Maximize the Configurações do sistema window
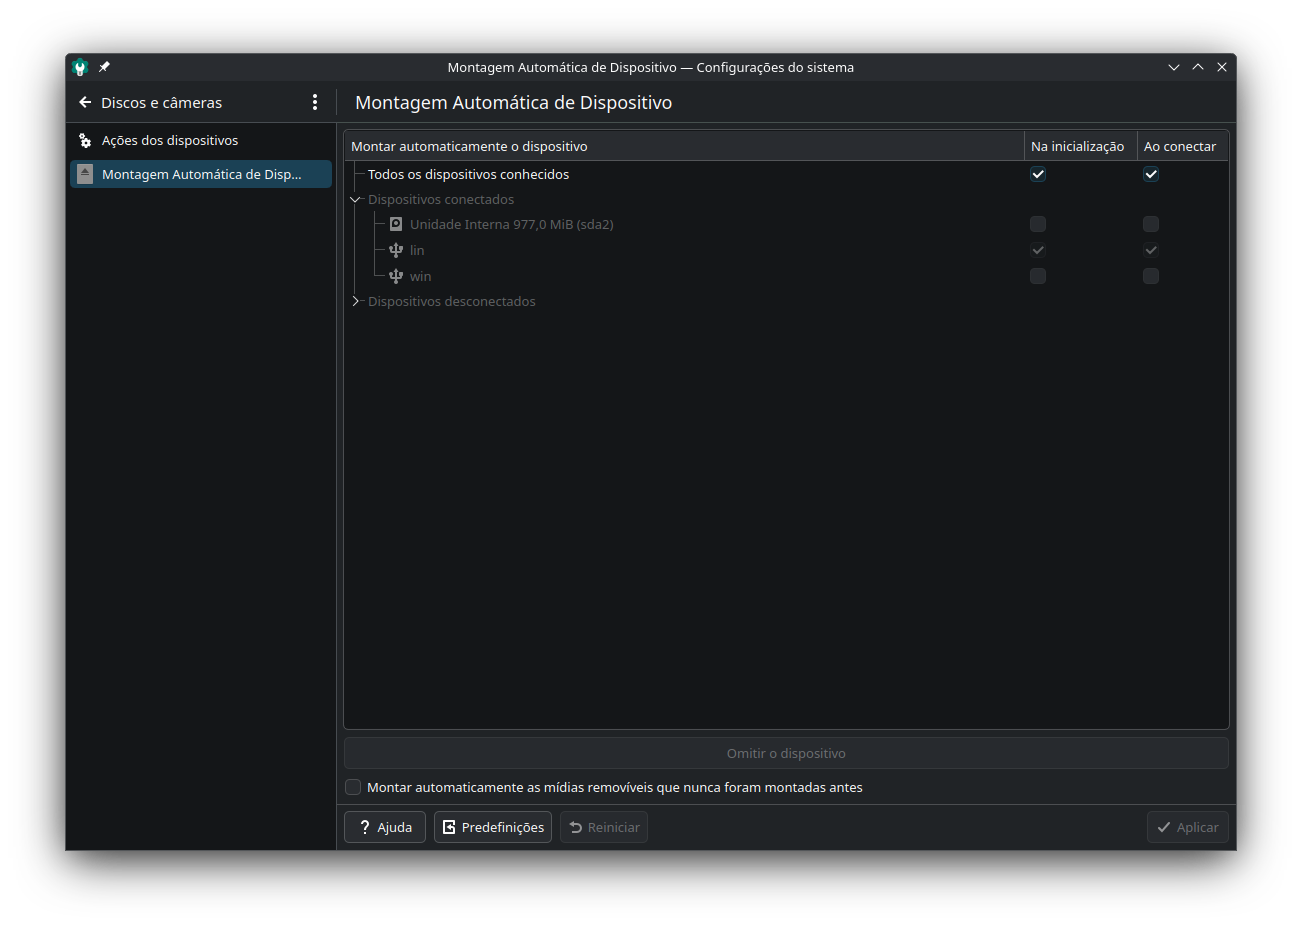The height and width of the screenshot is (928, 1302). point(1198,67)
